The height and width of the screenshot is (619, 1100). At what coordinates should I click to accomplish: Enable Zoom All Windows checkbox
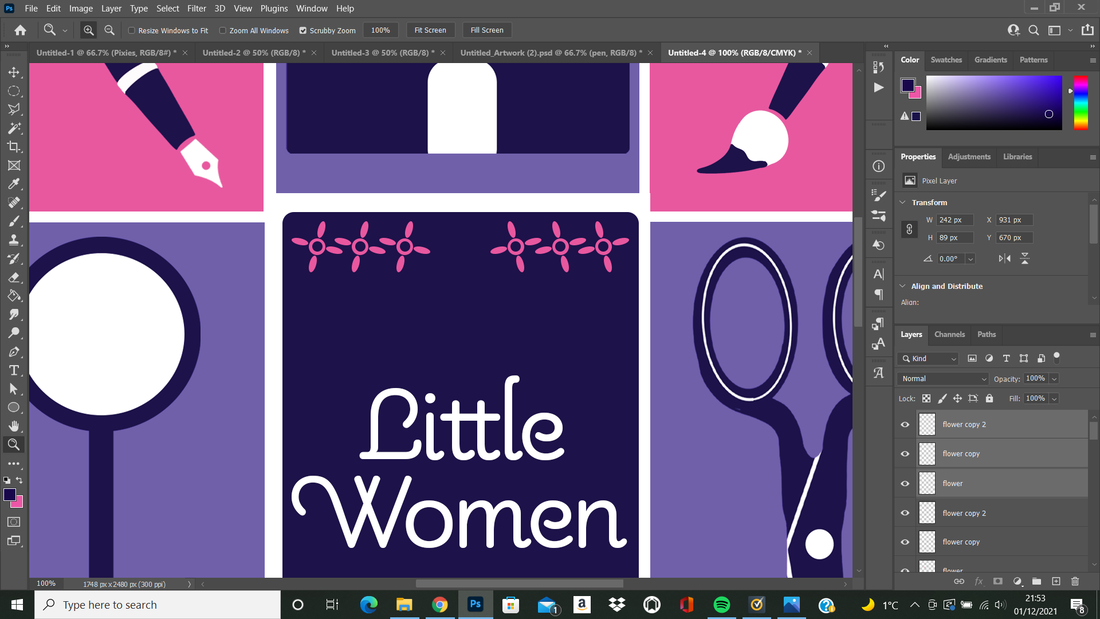click(x=222, y=31)
